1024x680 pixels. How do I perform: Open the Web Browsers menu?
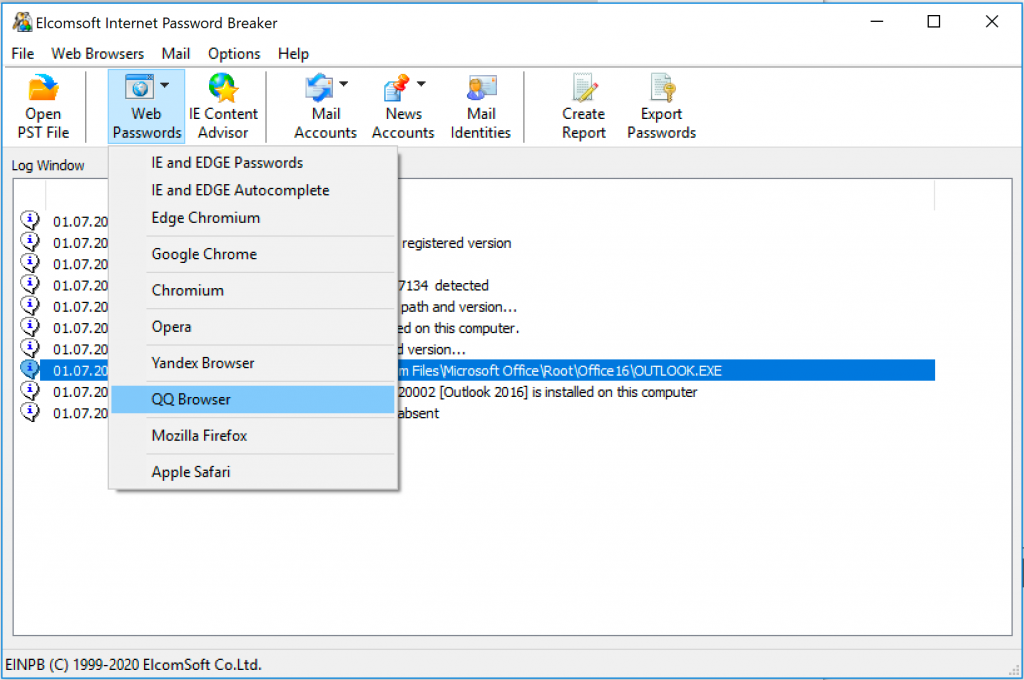point(96,53)
